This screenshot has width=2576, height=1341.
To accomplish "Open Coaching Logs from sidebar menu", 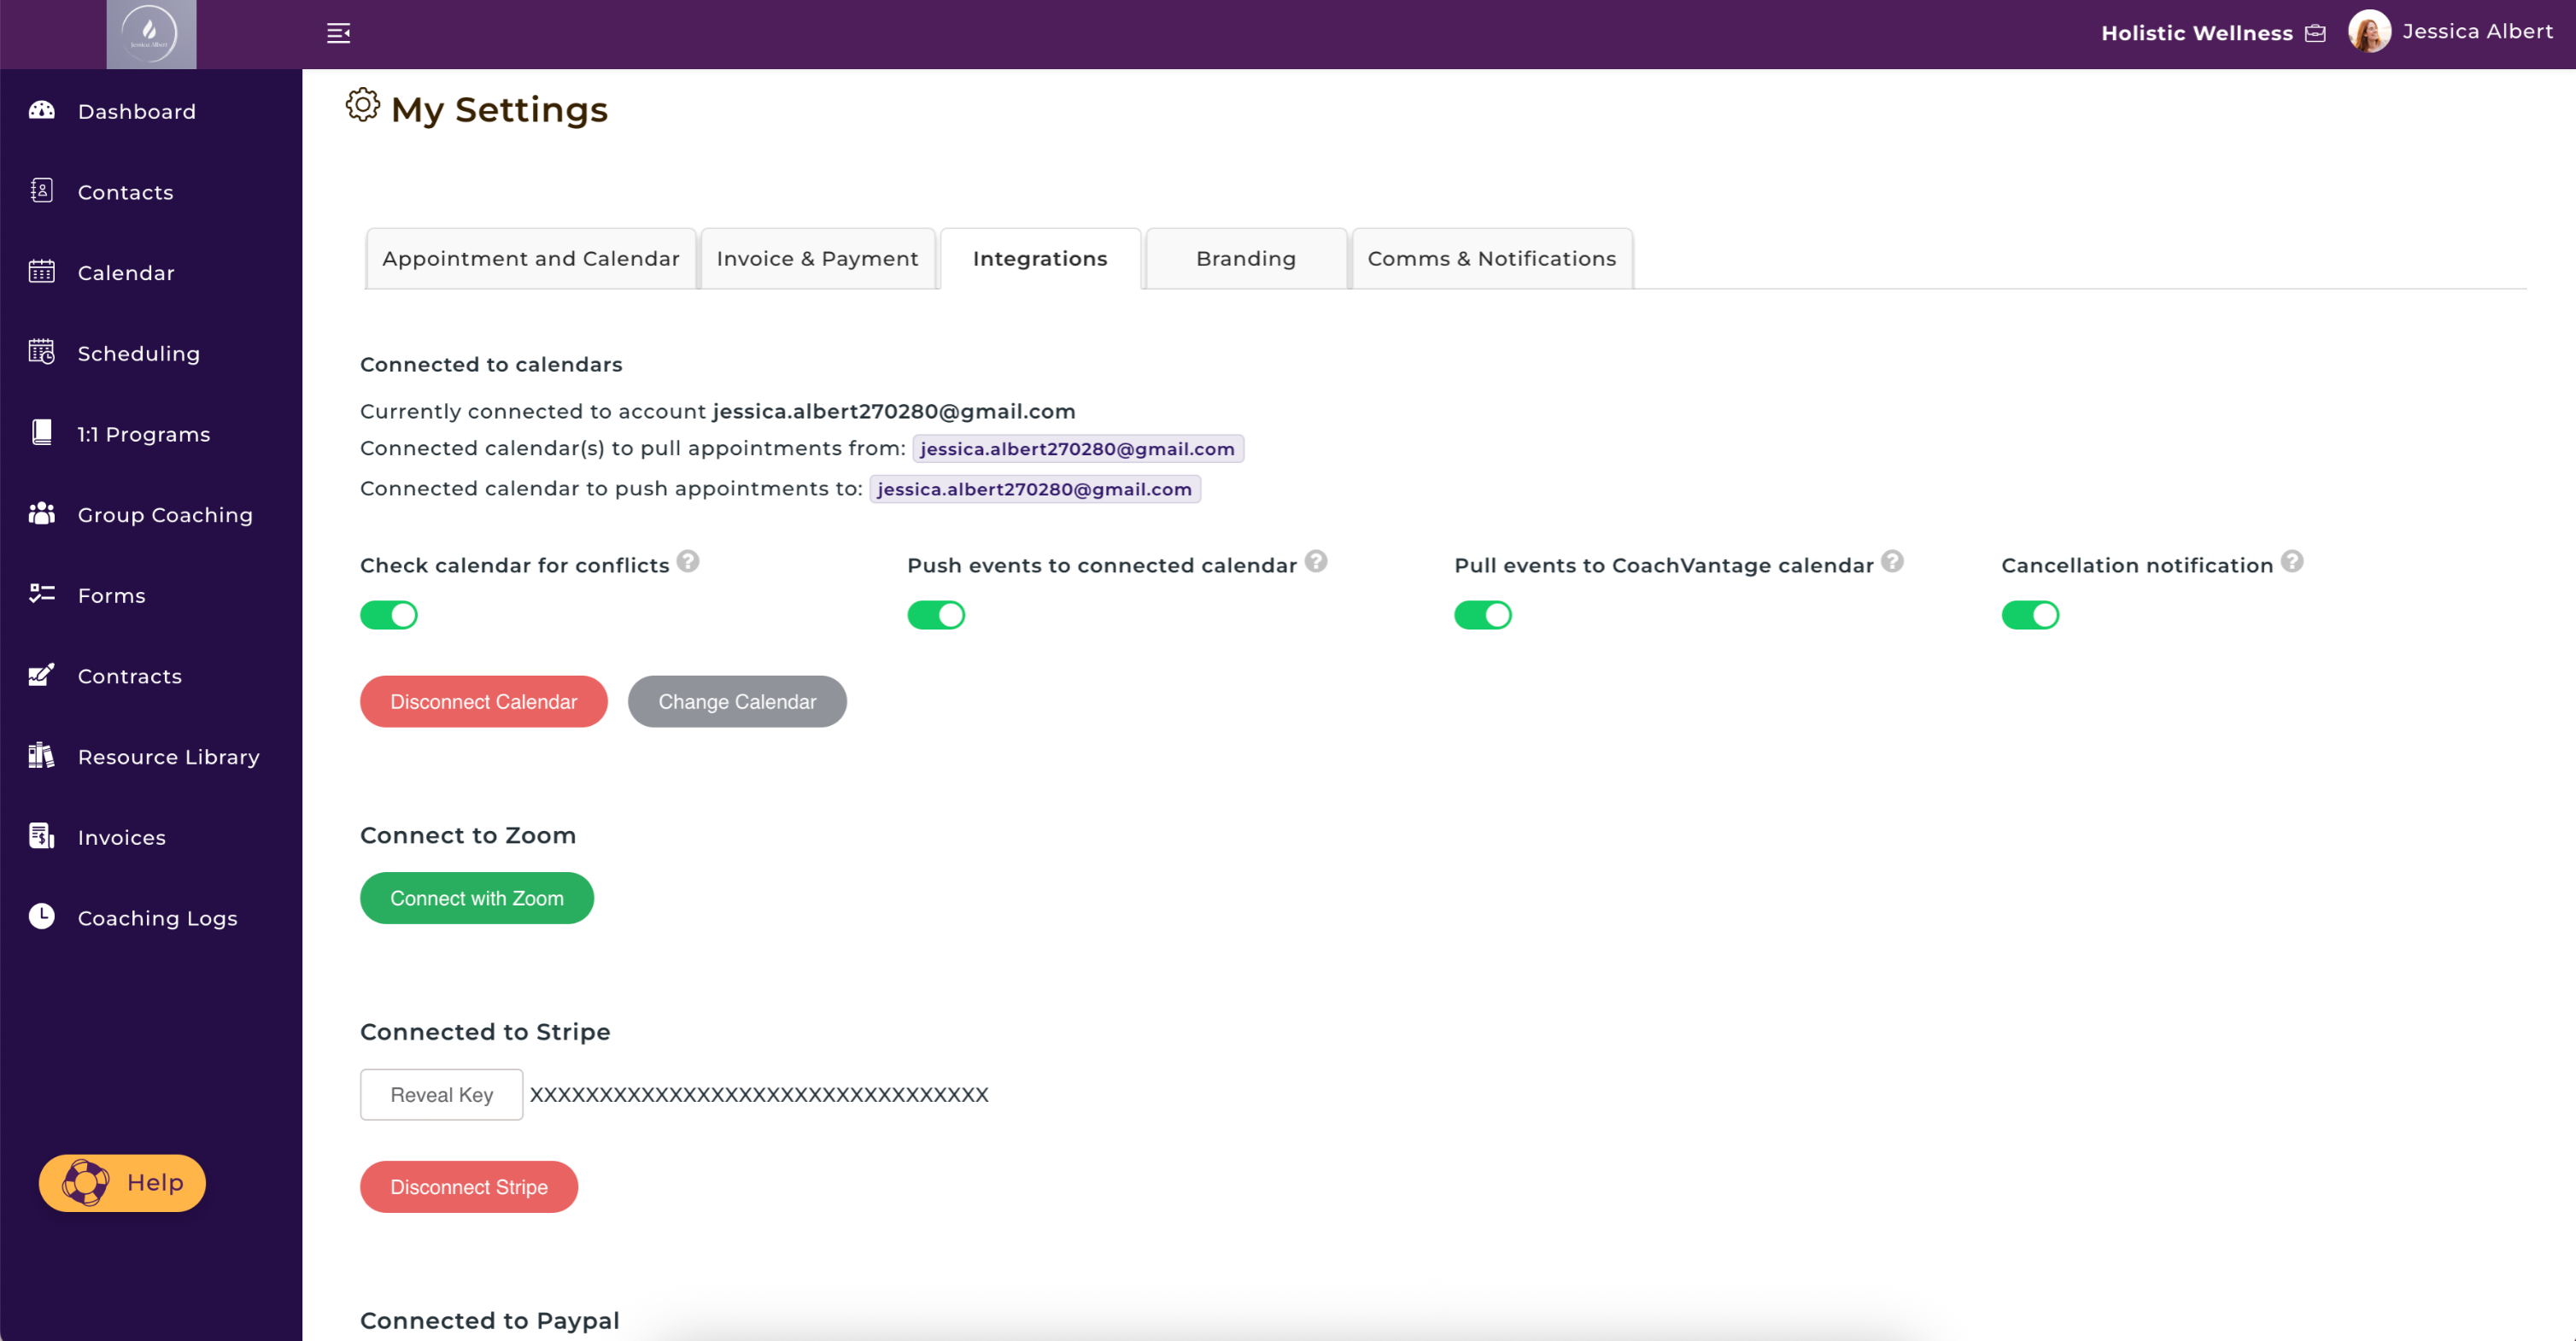I will tap(158, 918).
